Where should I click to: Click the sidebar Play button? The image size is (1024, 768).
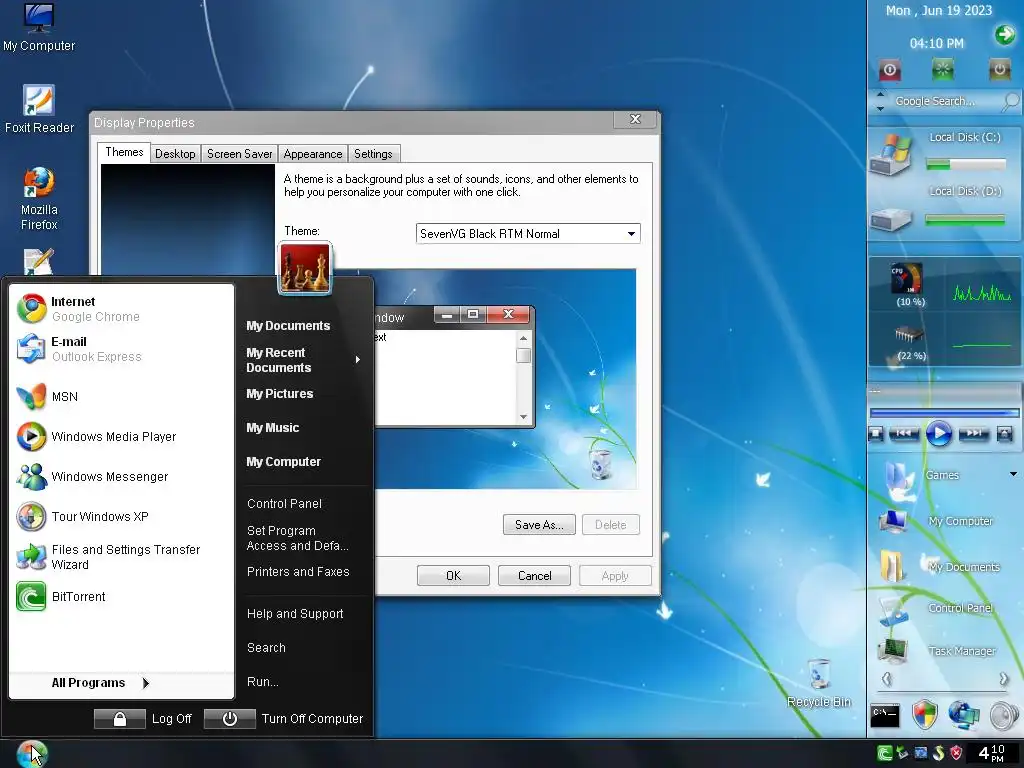938,433
